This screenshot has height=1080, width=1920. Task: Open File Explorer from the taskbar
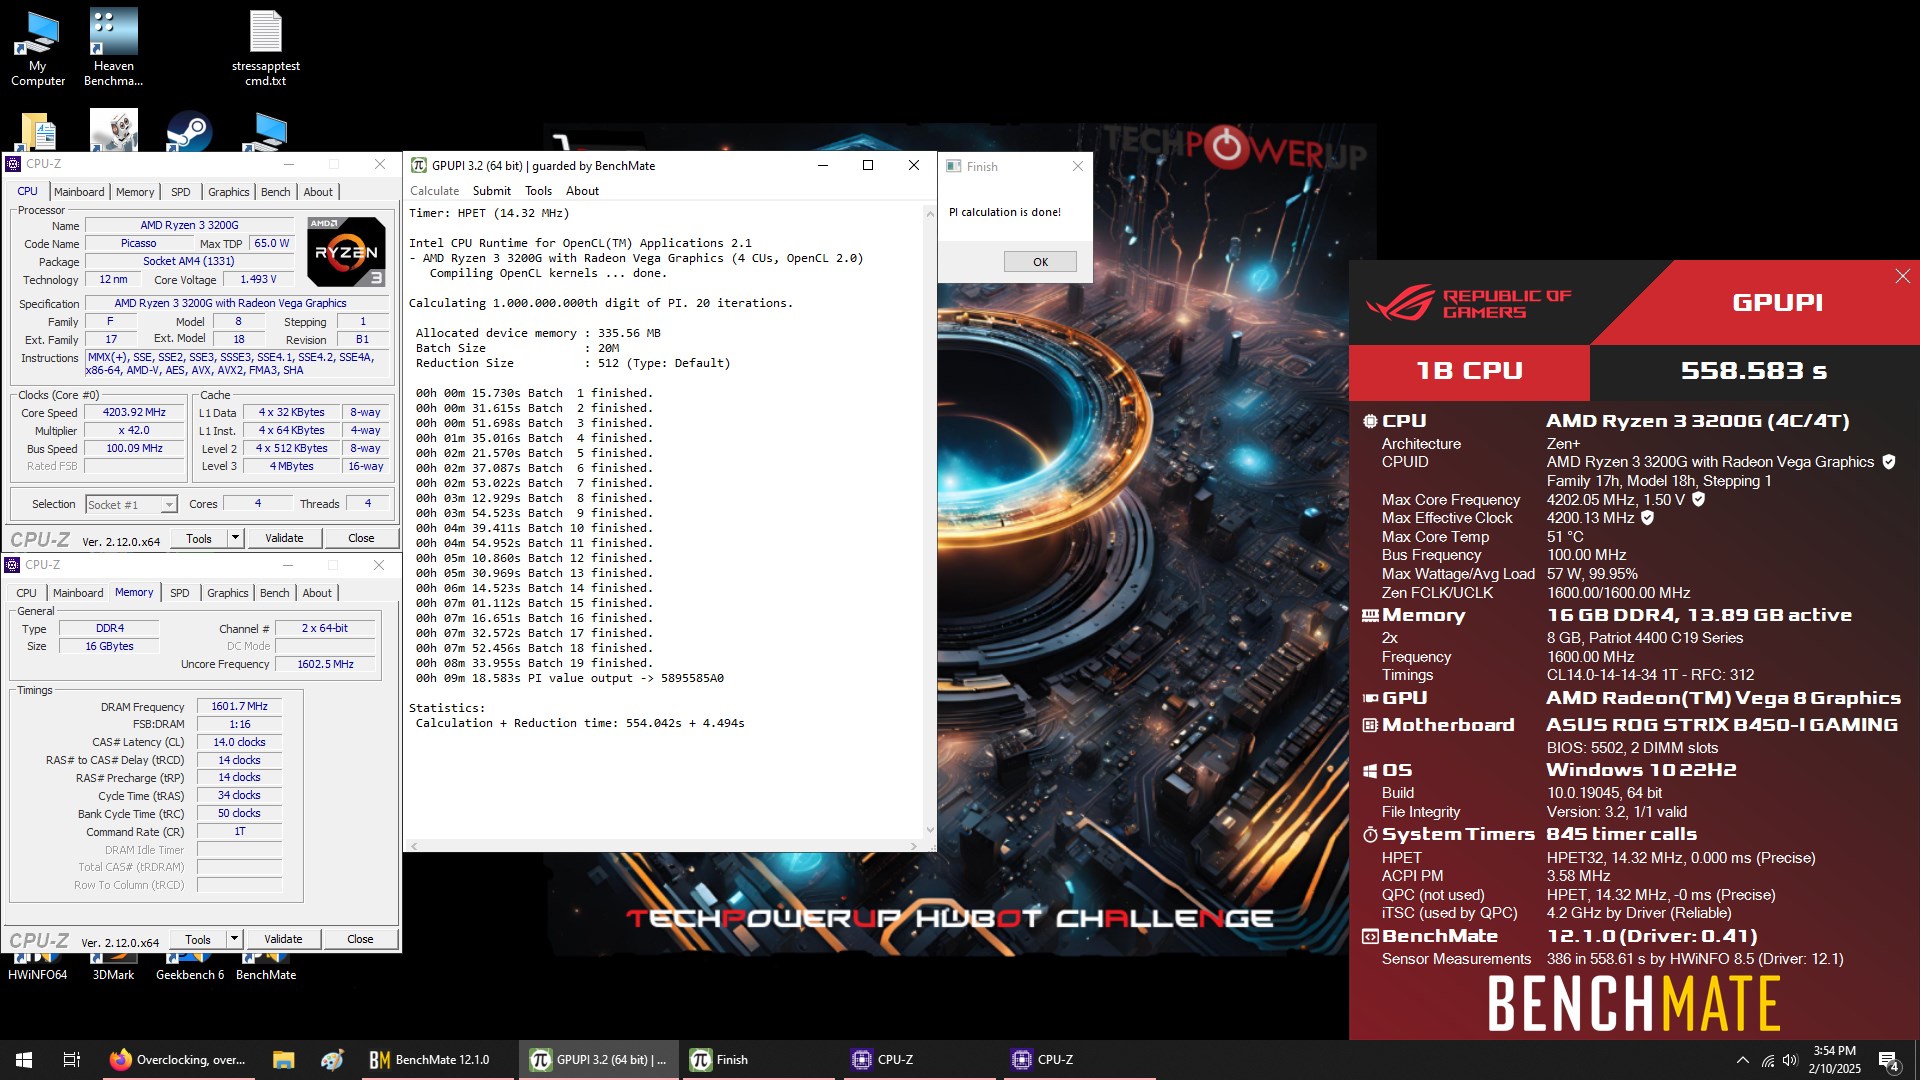pyautogui.click(x=283, y=1060)
